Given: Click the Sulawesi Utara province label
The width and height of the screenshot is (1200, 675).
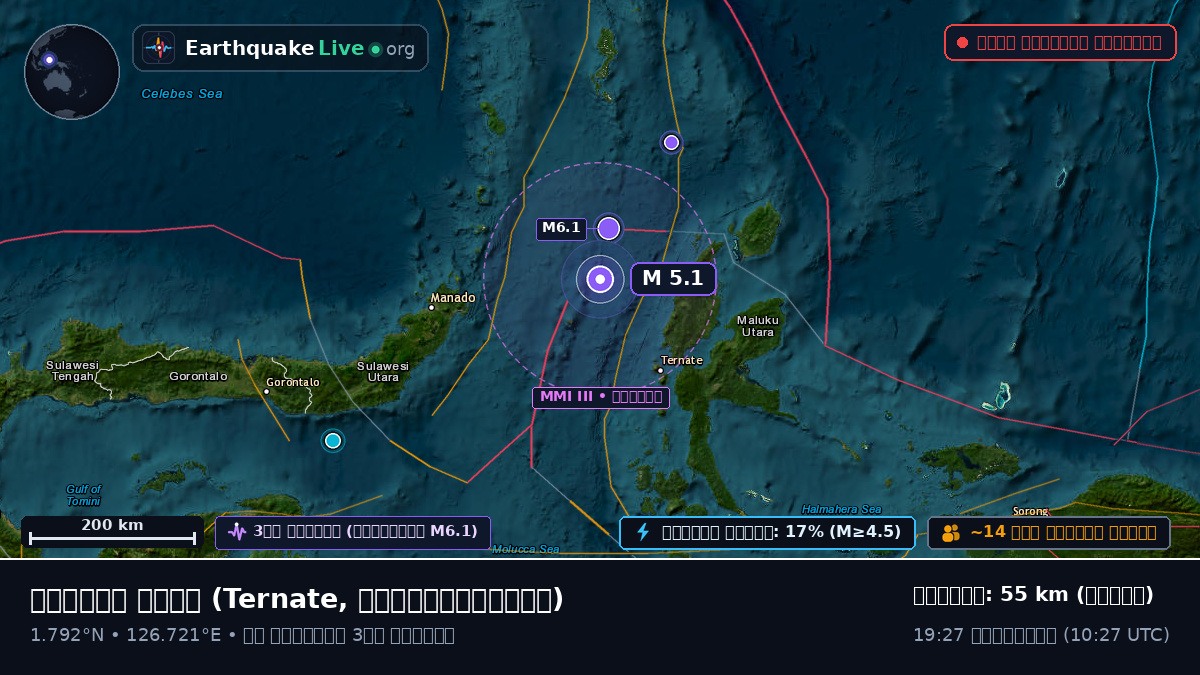Looking at the screenshot, I should pyautogui.click(x=383, y=372).
